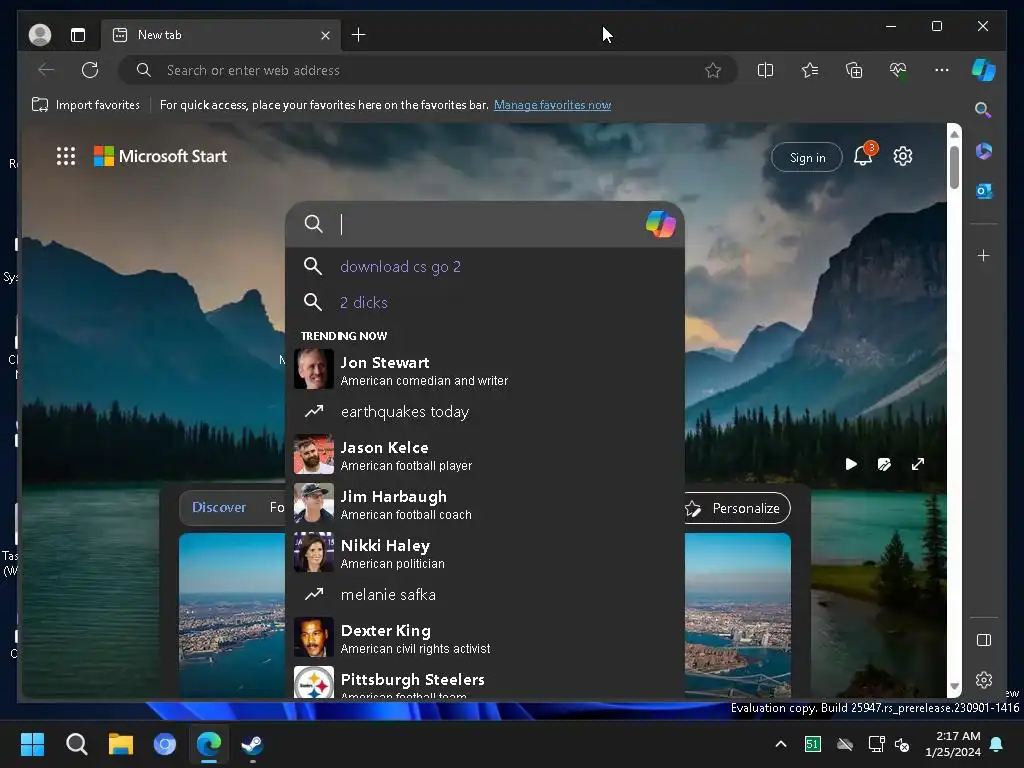This screenshot has height=768, width=1024.
Task: Open Split screen view icon
Action: (x=765, y=70)
